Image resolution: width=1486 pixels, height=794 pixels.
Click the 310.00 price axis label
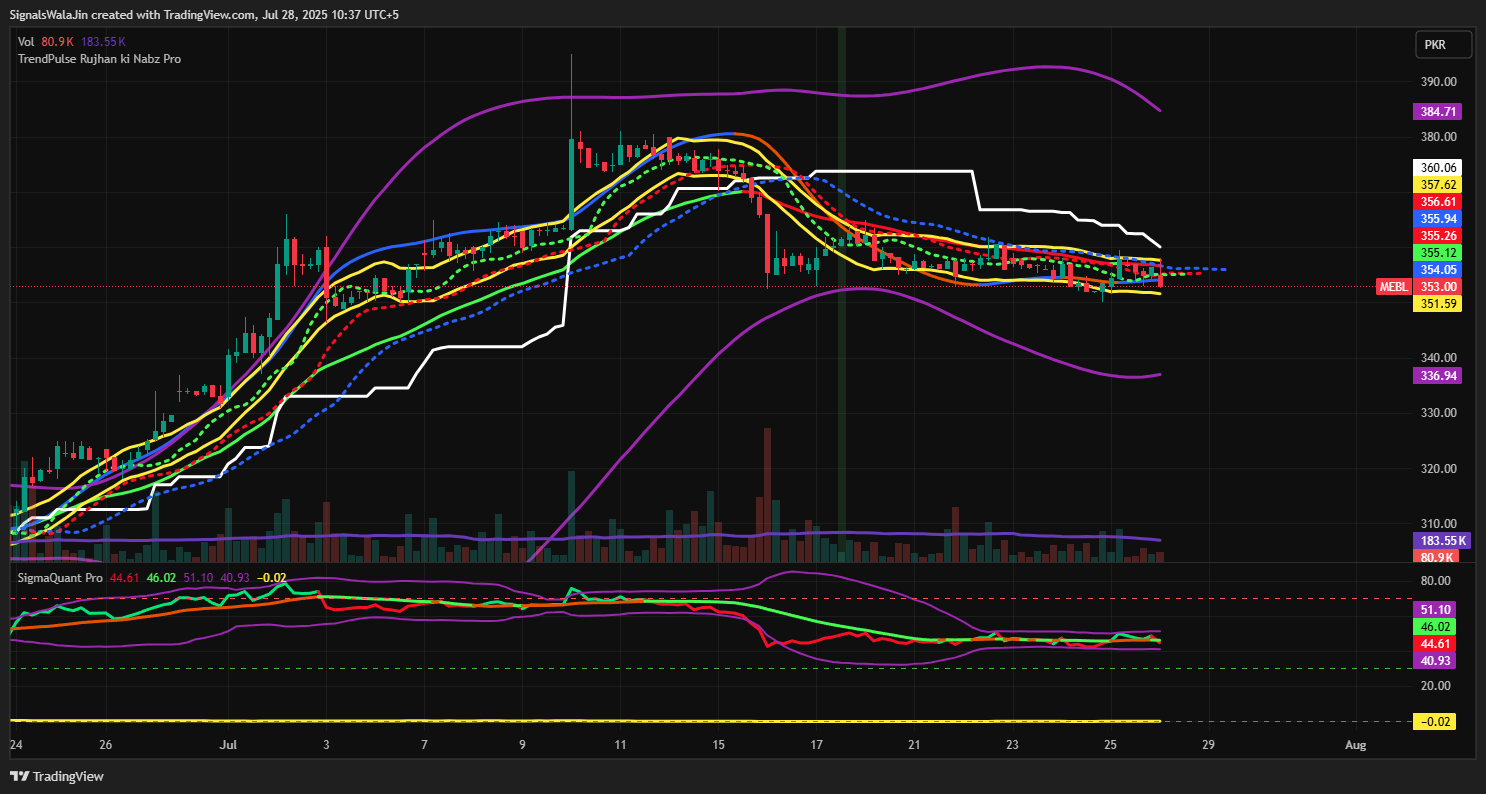point(1438,523)
